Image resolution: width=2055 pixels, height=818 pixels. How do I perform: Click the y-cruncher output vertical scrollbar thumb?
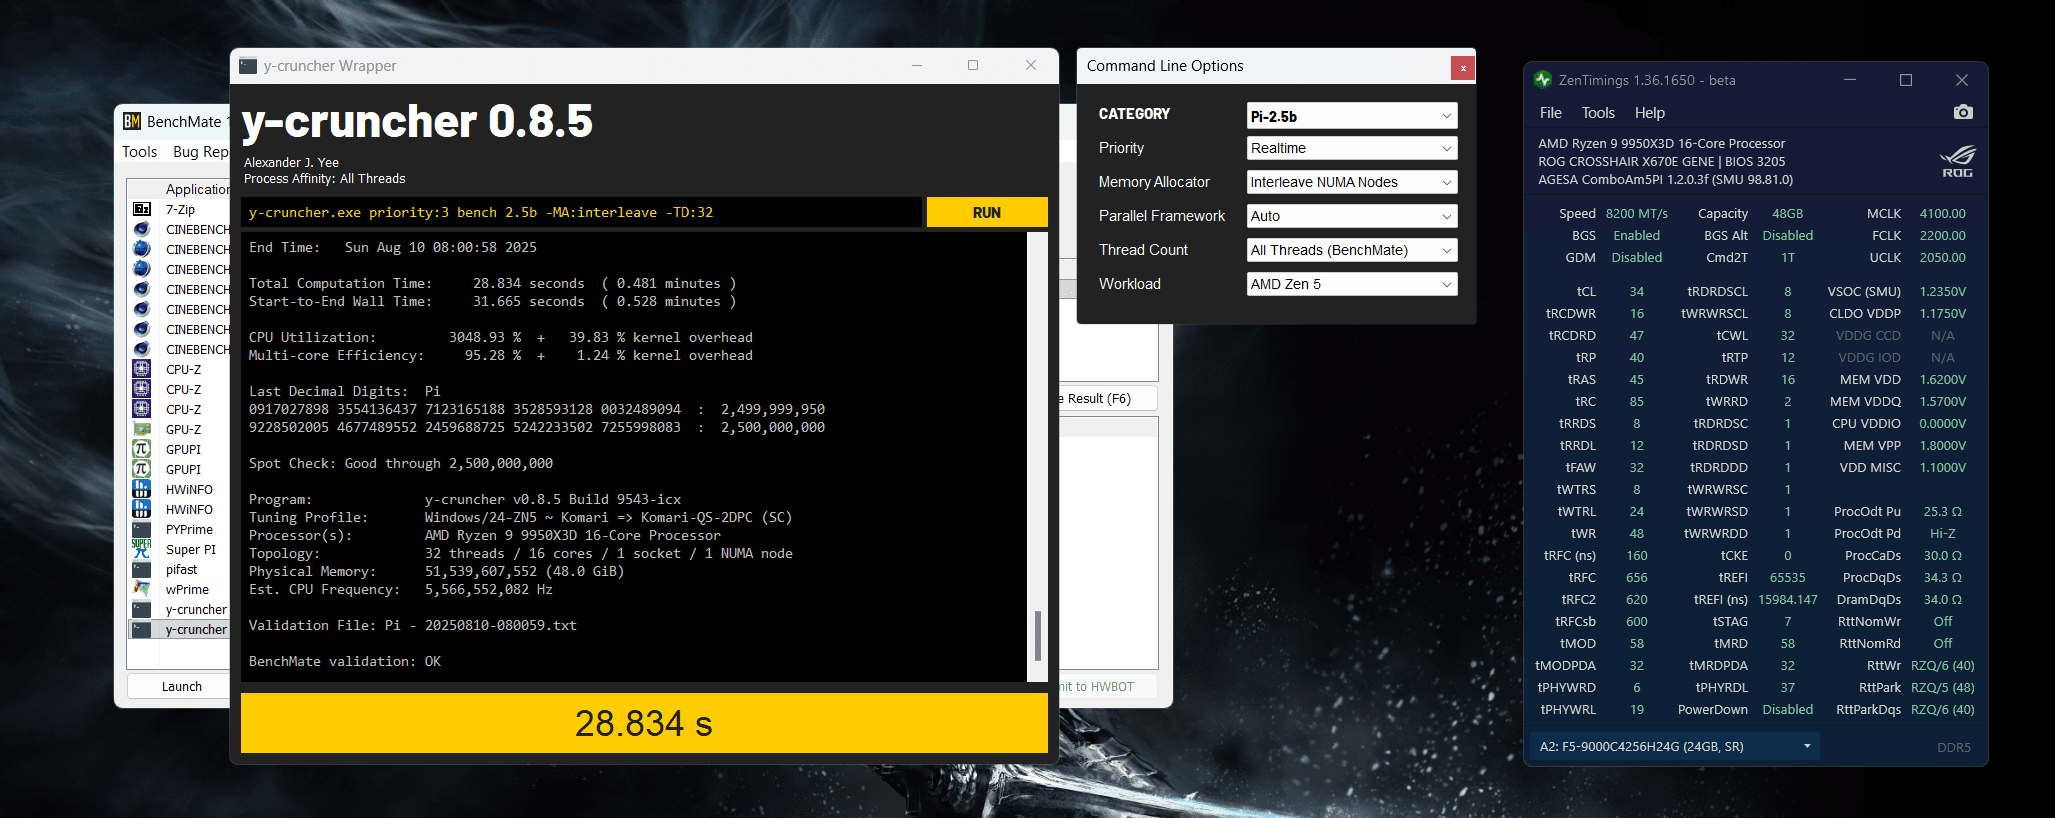[x=1037, y=636]
